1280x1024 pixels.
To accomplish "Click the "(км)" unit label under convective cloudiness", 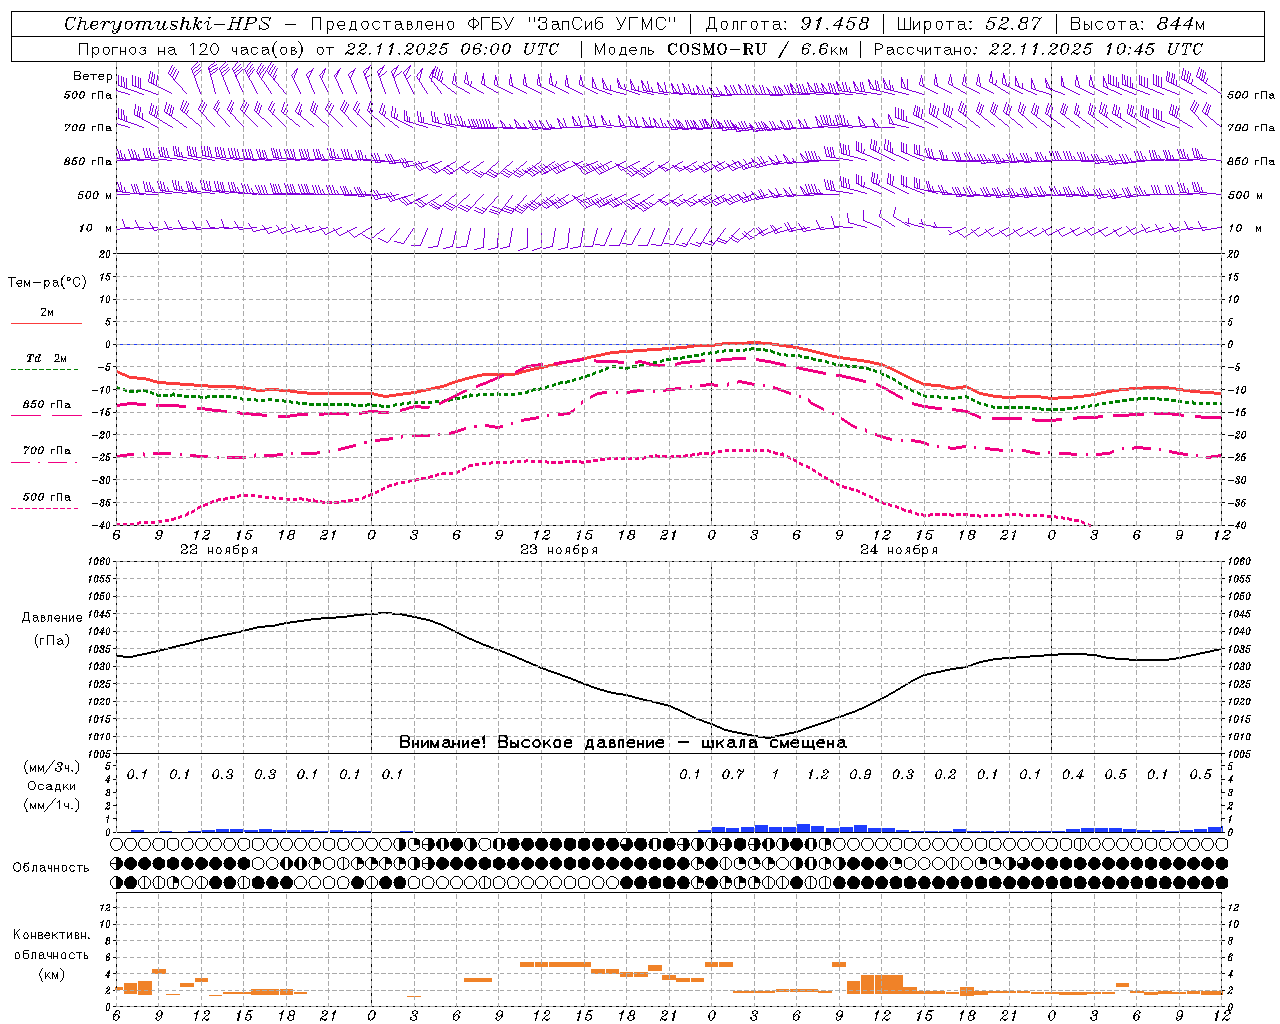I will point(51,974).
